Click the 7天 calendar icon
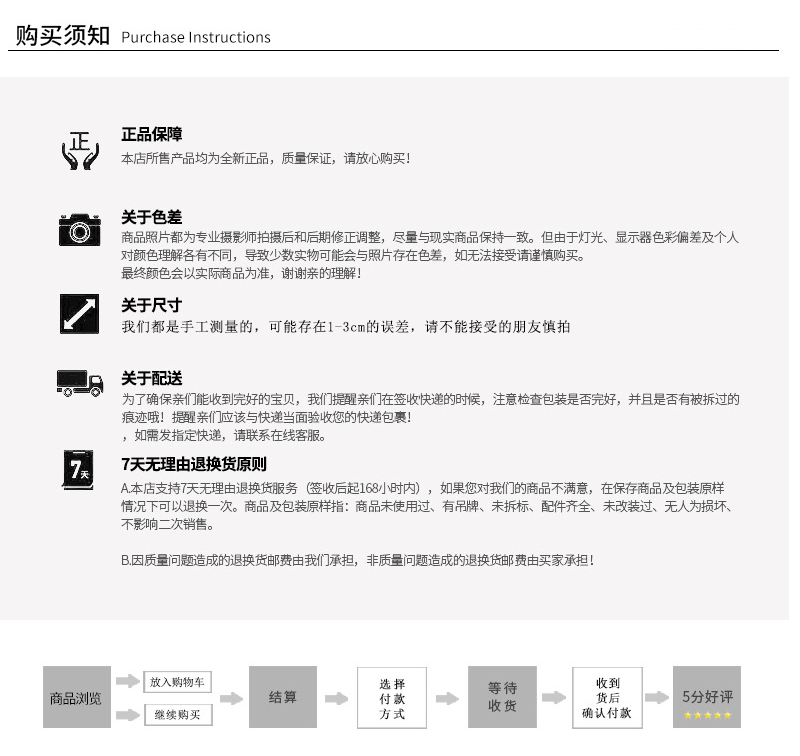Screen dimensions: 800x756 click(78, 470)
